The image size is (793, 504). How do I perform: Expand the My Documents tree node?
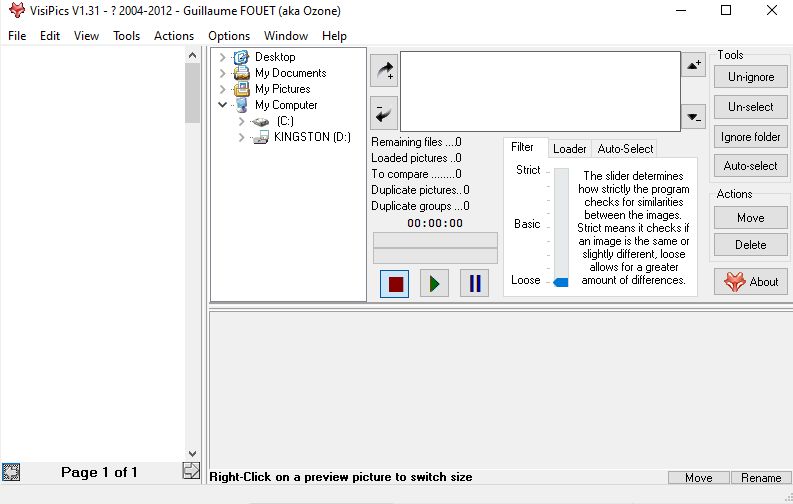223,73
